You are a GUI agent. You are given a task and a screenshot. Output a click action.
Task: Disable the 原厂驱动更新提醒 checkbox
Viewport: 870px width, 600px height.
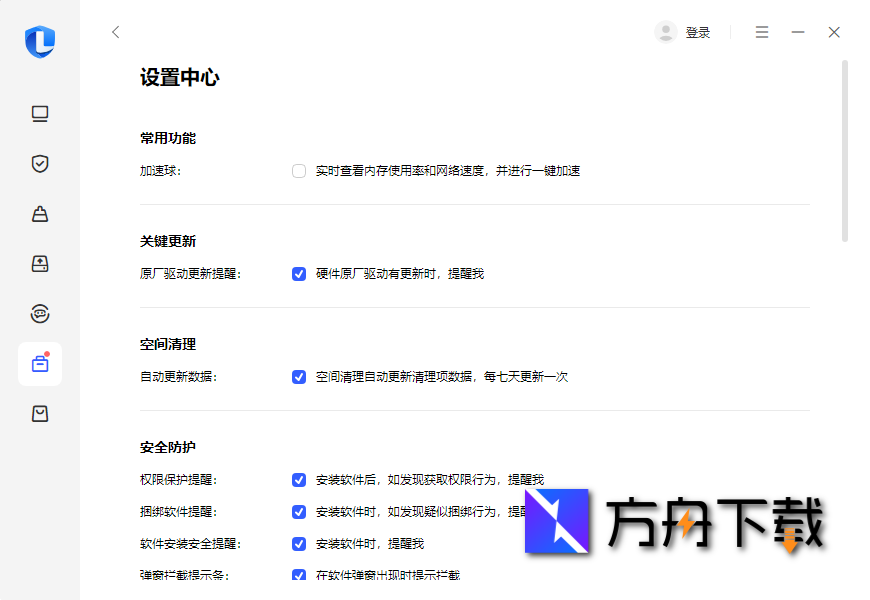[299, 273]
